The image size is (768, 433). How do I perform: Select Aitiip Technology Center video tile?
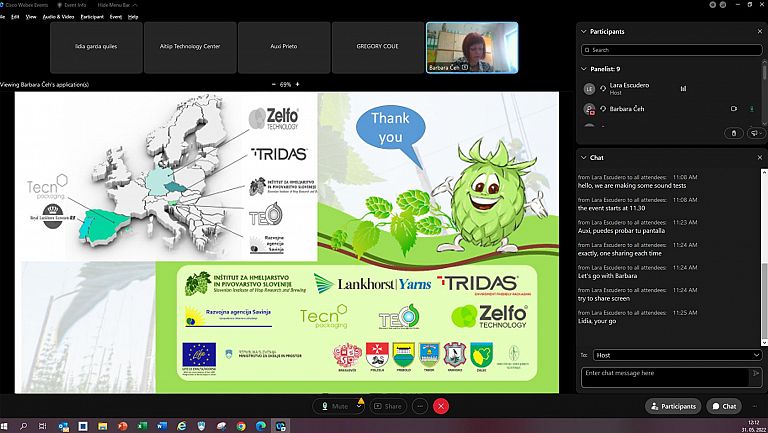tap(190, 47)
